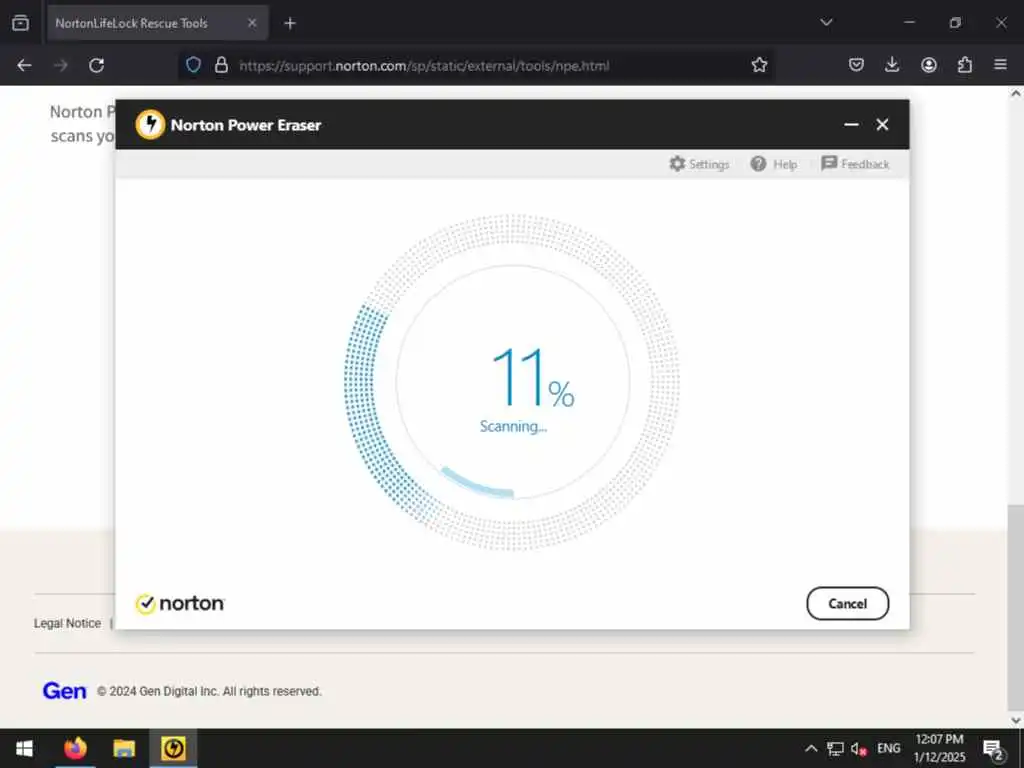Bookmark this page with the star
This screenshot has height=768, width=1024.
point(759,65)
